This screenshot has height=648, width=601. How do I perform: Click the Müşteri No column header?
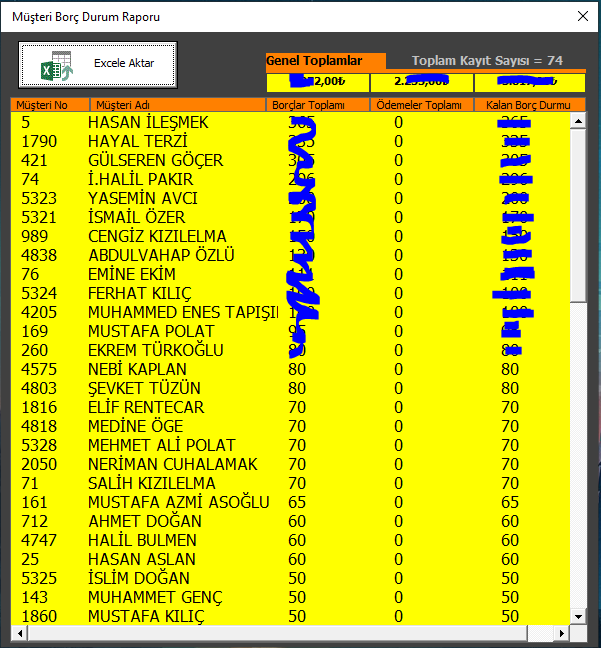(x=49, y=105)
